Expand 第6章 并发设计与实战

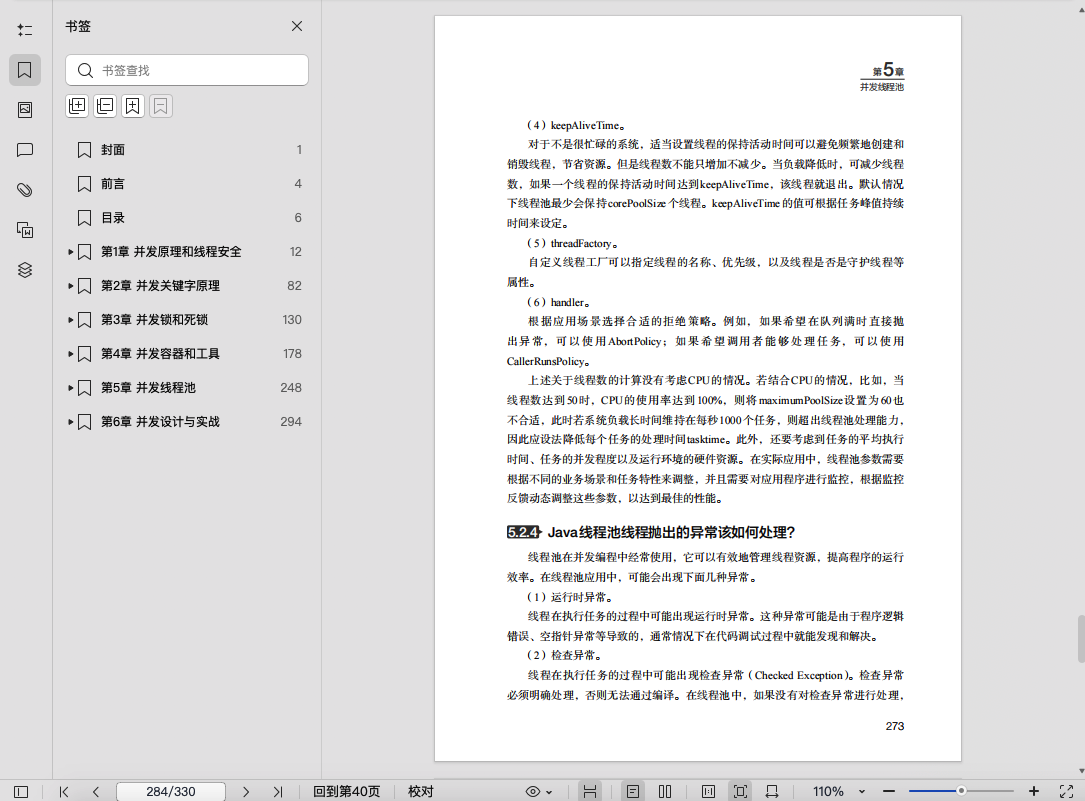[x=70, y=421]
